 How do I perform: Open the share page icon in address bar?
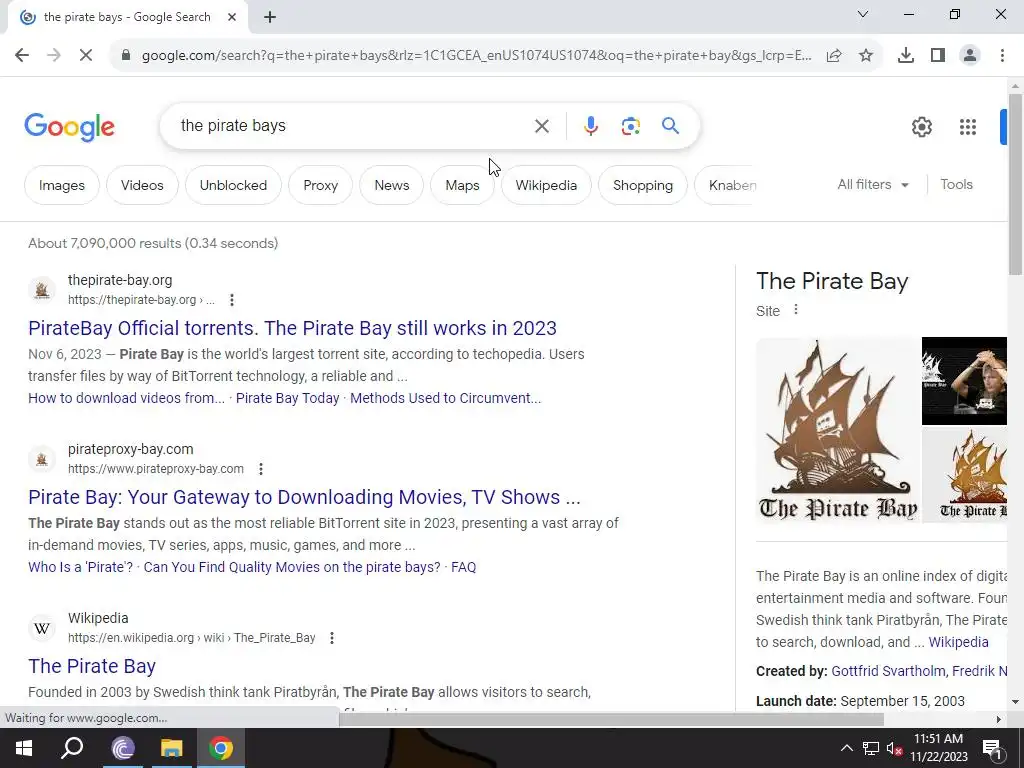coord(834,56)
